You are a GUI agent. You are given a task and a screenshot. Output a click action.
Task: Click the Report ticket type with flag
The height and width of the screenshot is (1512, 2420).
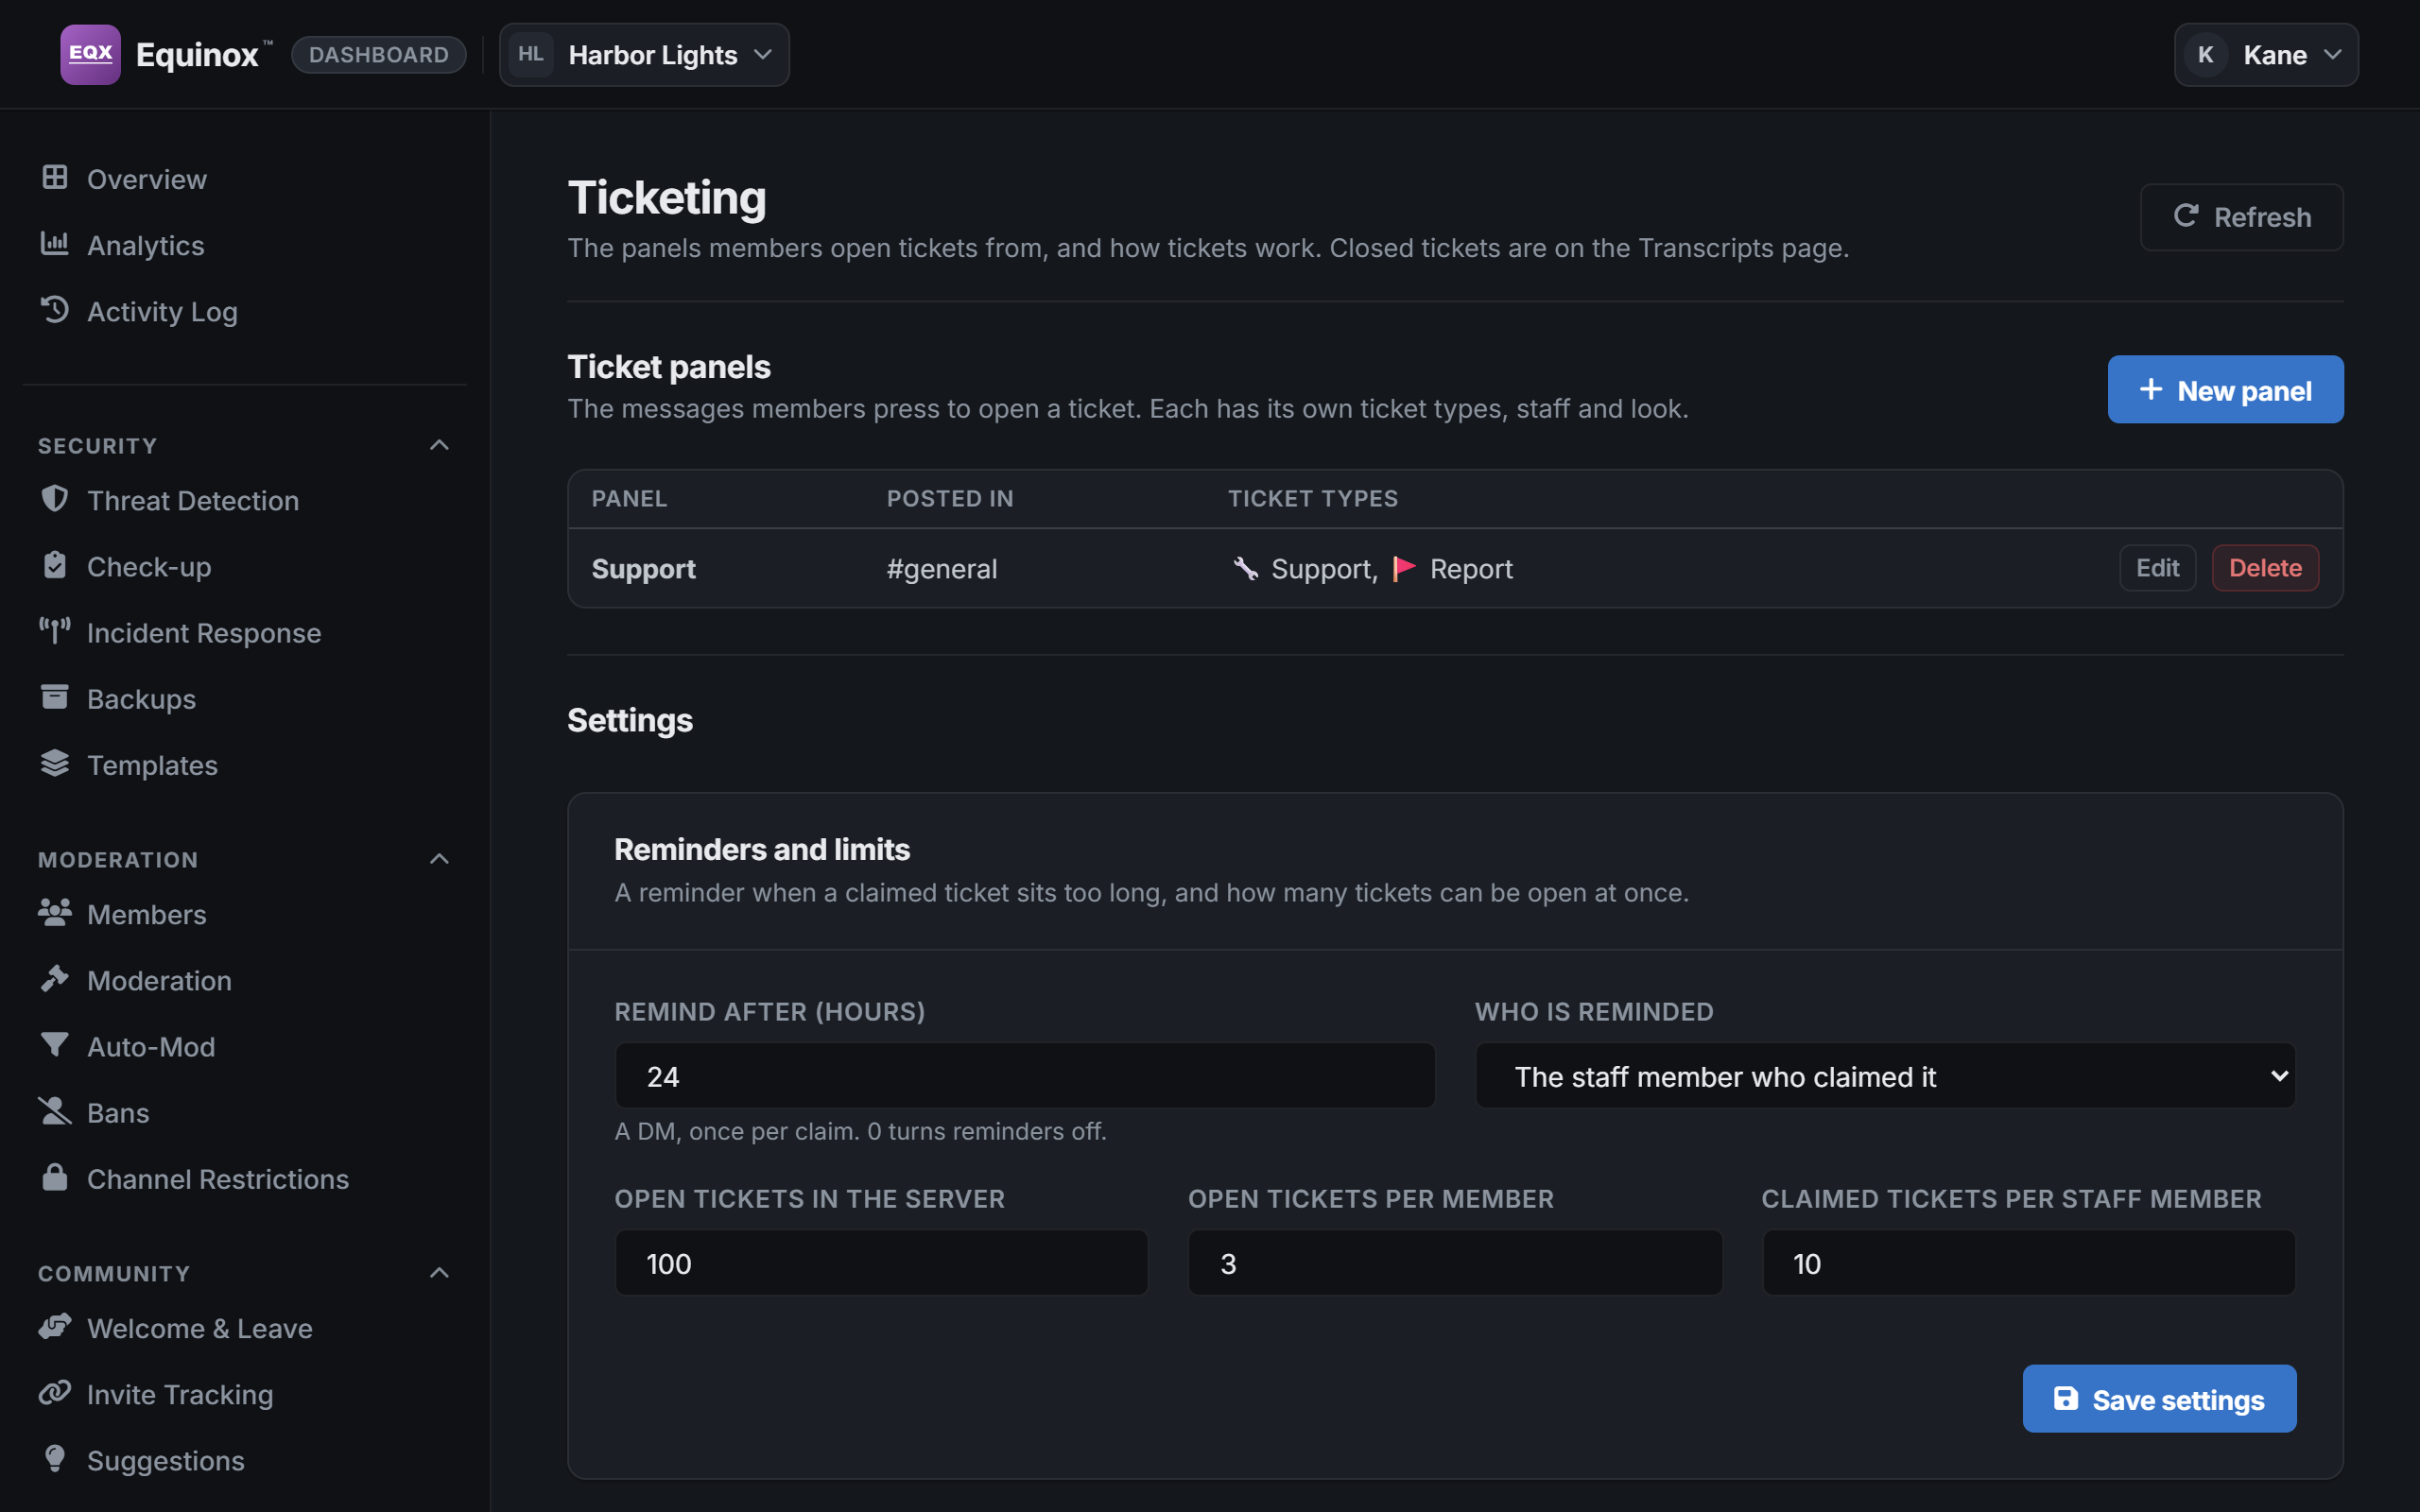tap(1453, 569)
